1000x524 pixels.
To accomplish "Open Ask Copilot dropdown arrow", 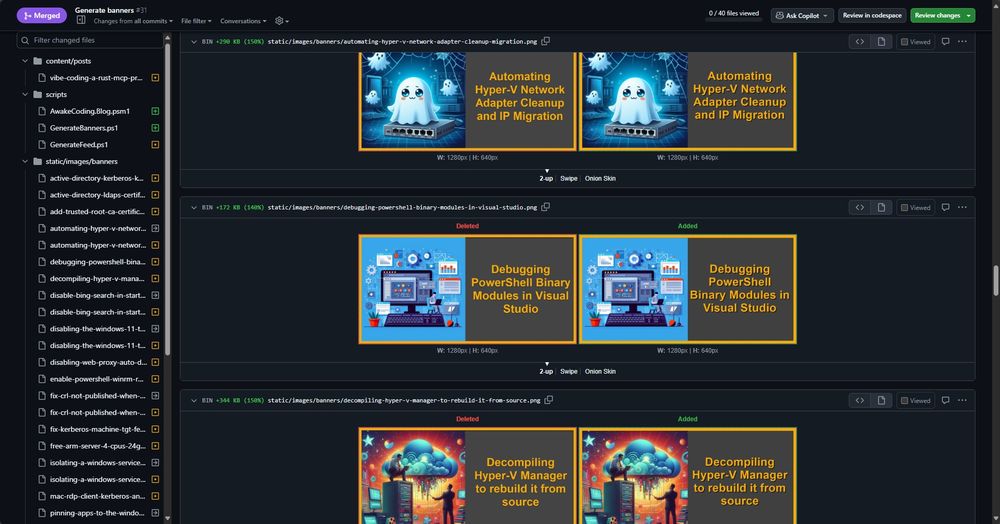I will pos(825,15).
